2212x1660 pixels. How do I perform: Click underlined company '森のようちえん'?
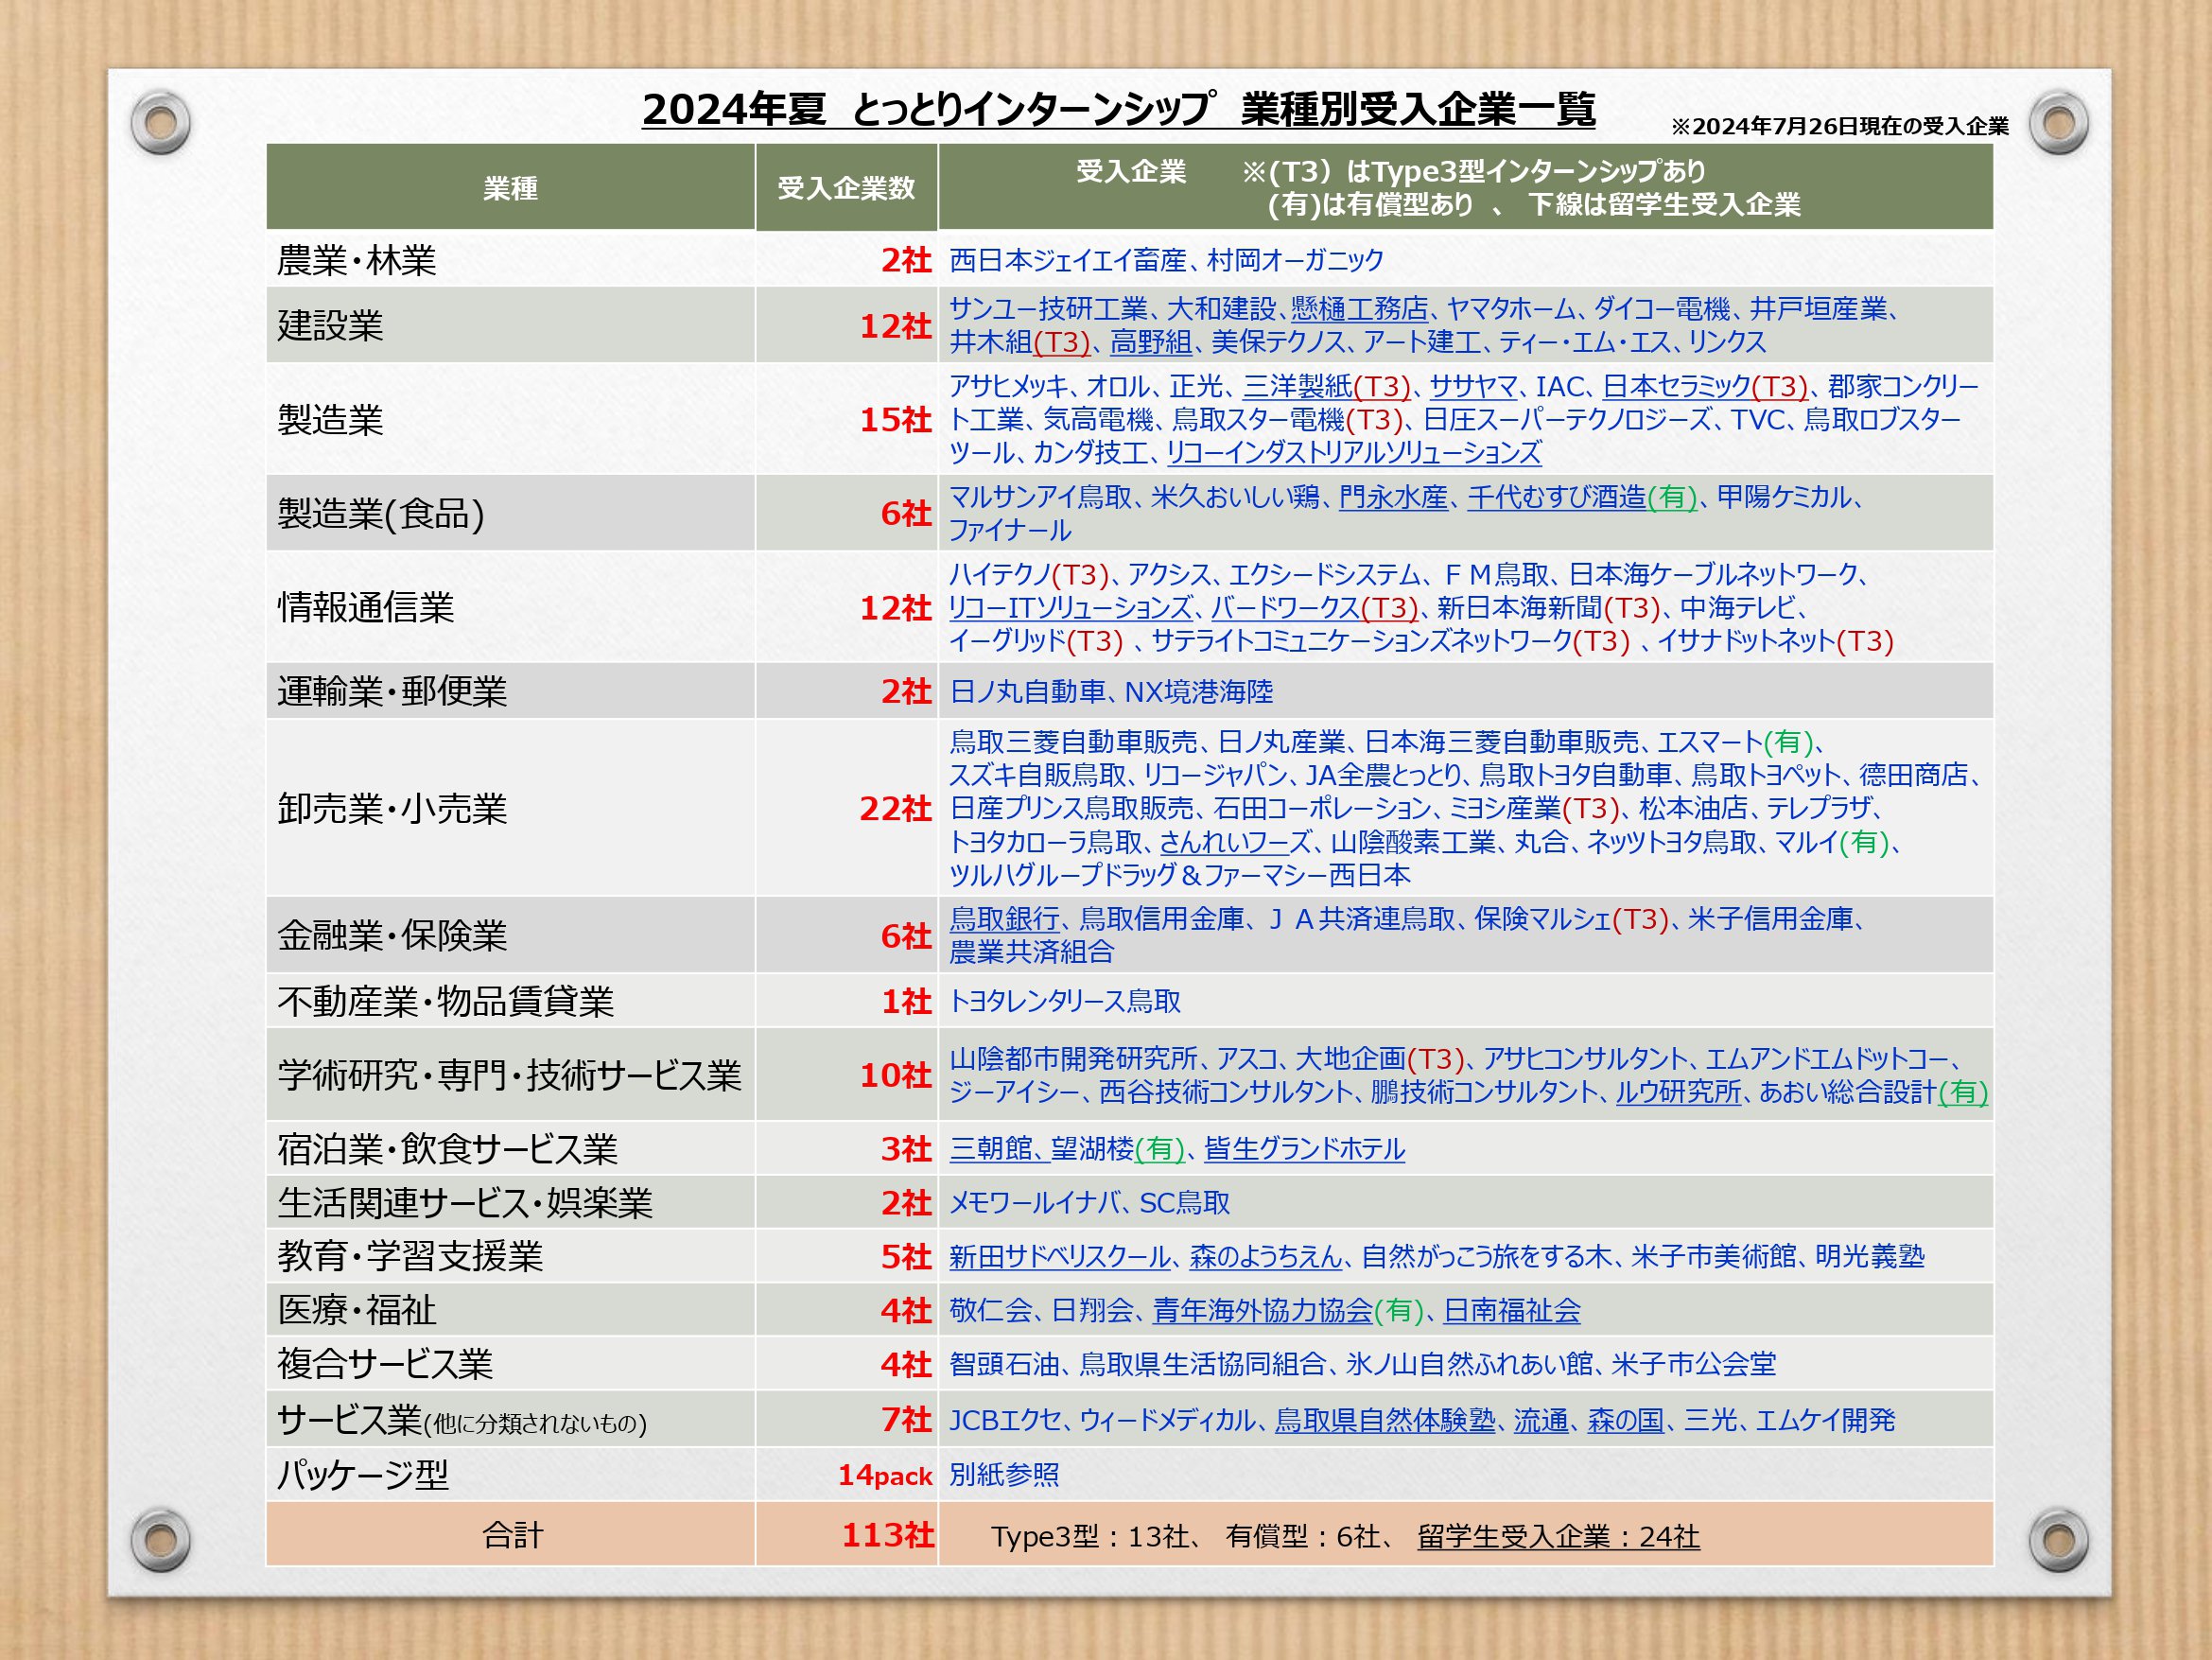(1266, 1257)
